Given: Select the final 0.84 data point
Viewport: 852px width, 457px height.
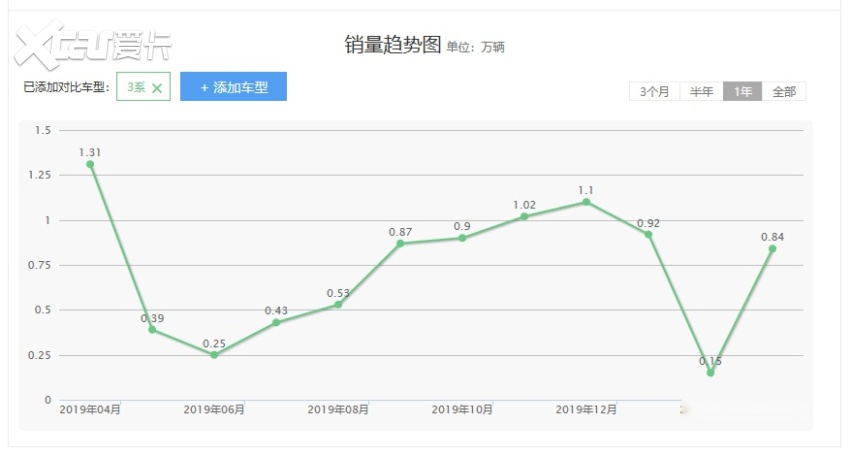Looking at the screenshot, I should (x=772, y=248).
